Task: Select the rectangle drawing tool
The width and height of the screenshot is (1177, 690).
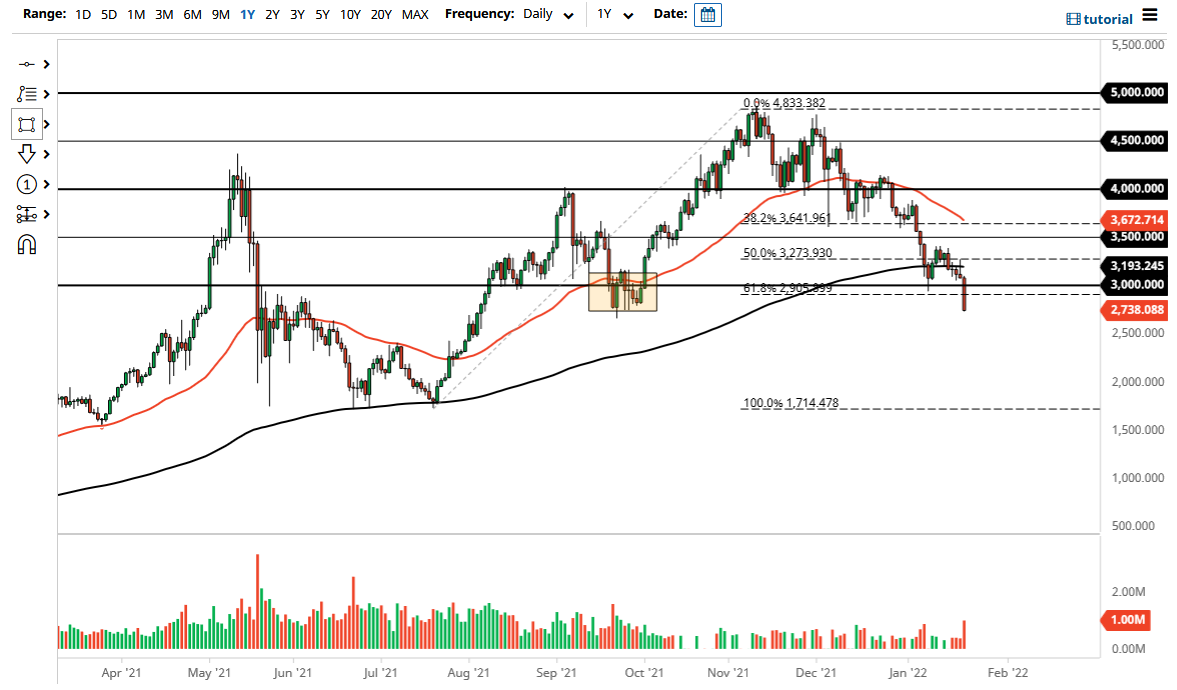Action: [x=28, y=124]
